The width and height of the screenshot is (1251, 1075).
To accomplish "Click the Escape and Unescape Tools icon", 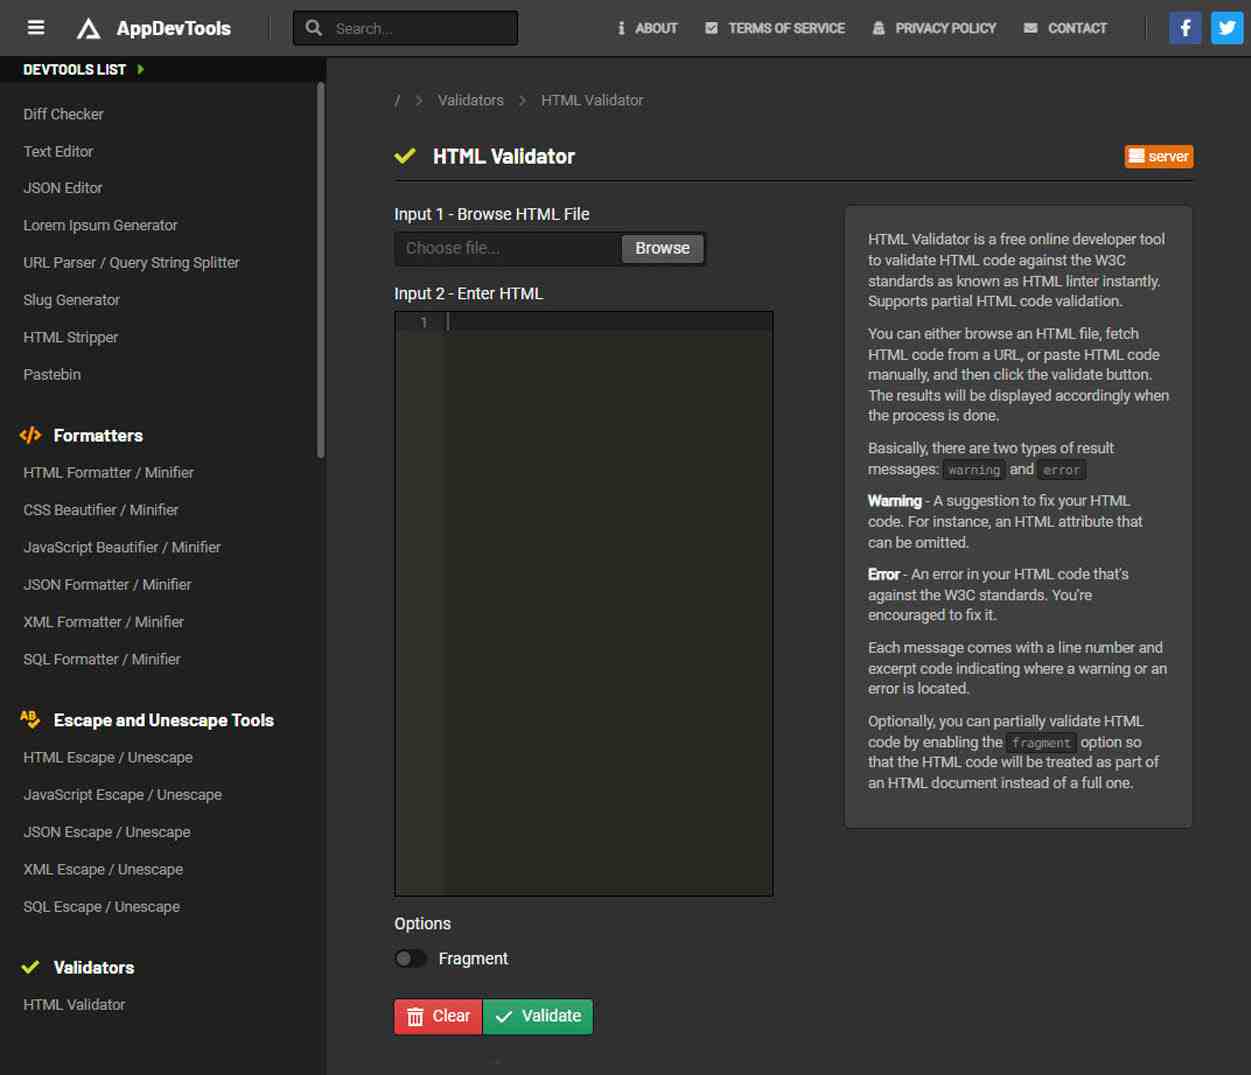I will (x=30, y=719).
